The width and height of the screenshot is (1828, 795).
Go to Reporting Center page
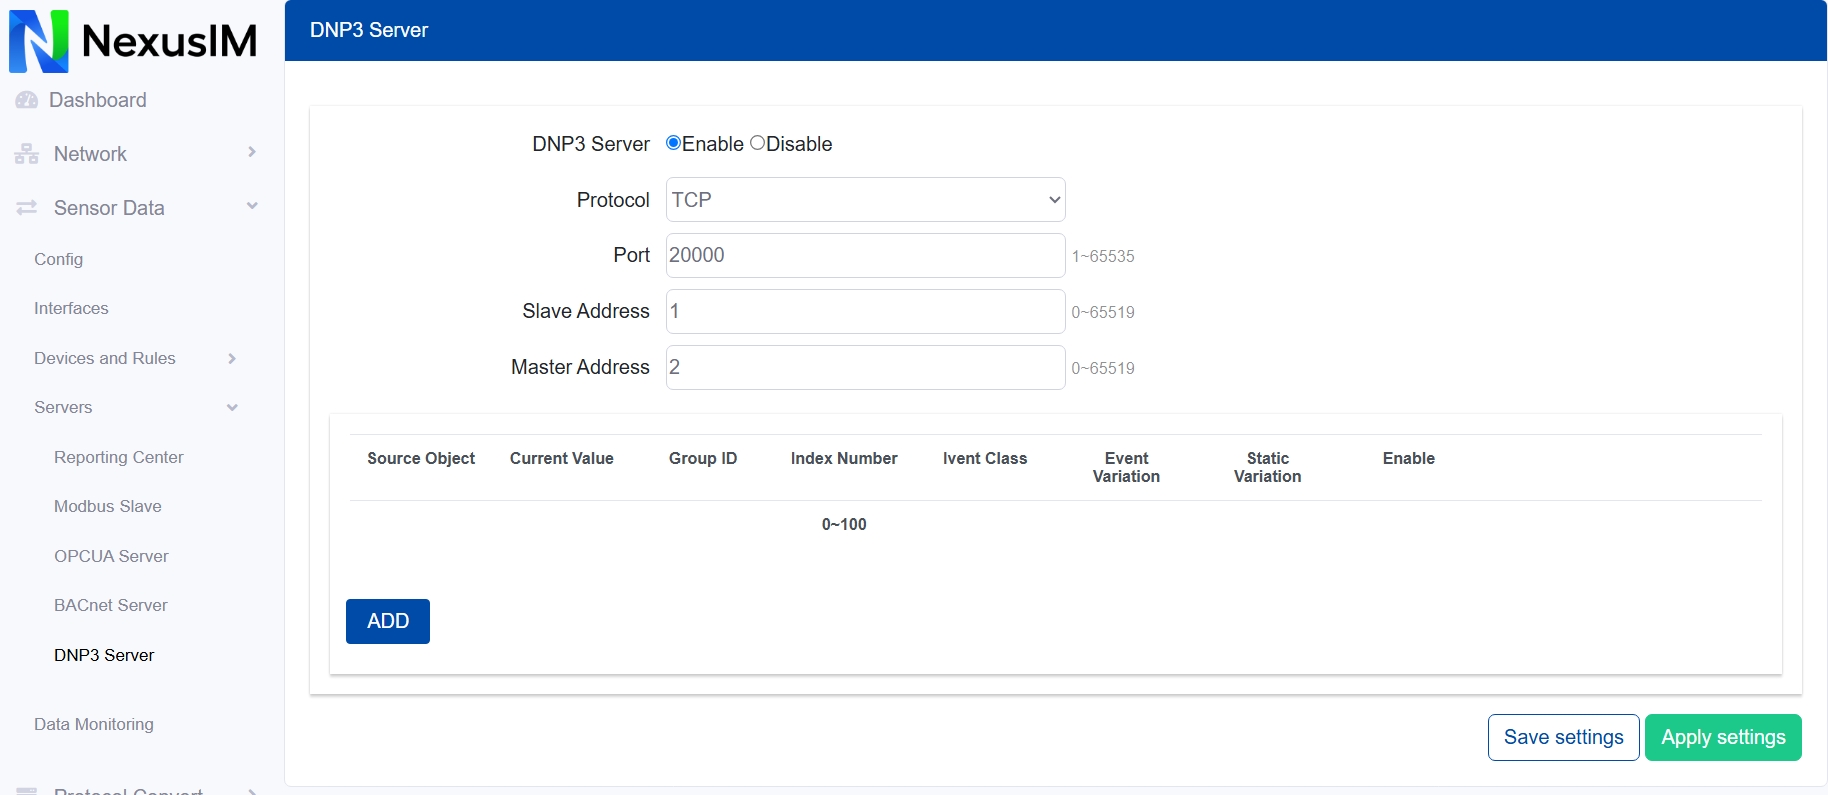119,457
